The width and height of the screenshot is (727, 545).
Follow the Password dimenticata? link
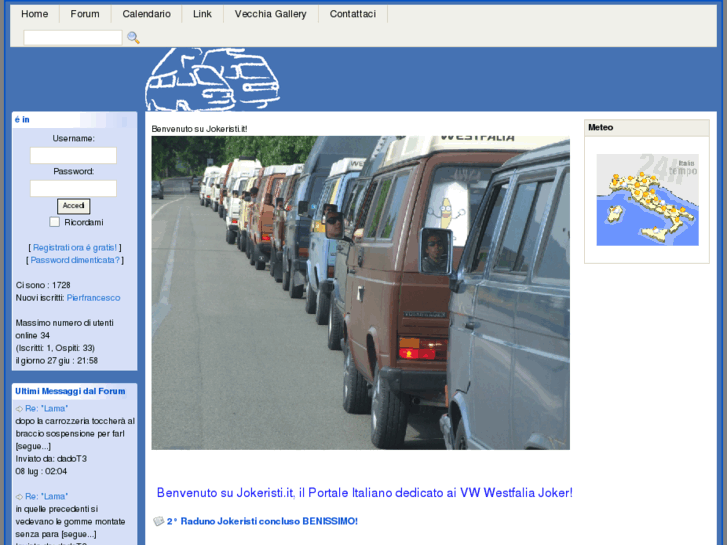[x=75, y=260]
